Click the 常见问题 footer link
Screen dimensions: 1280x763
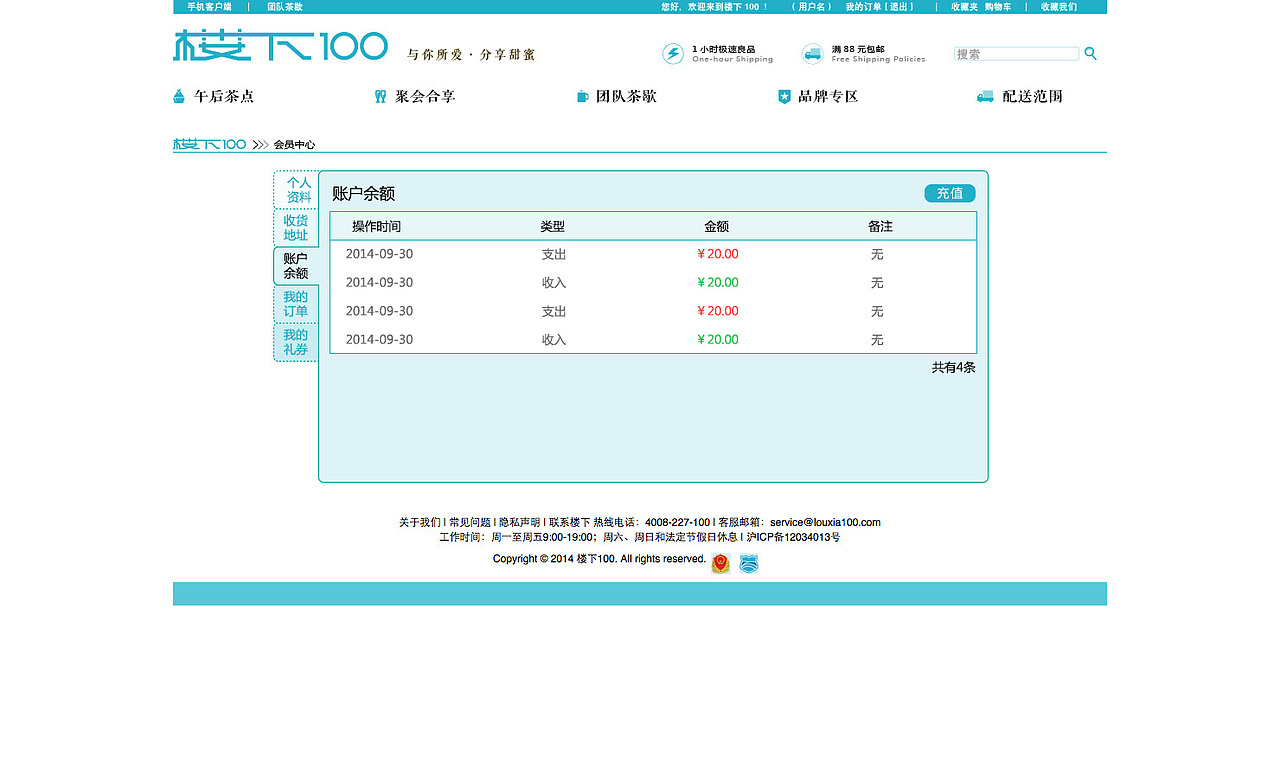click(470, 522)
